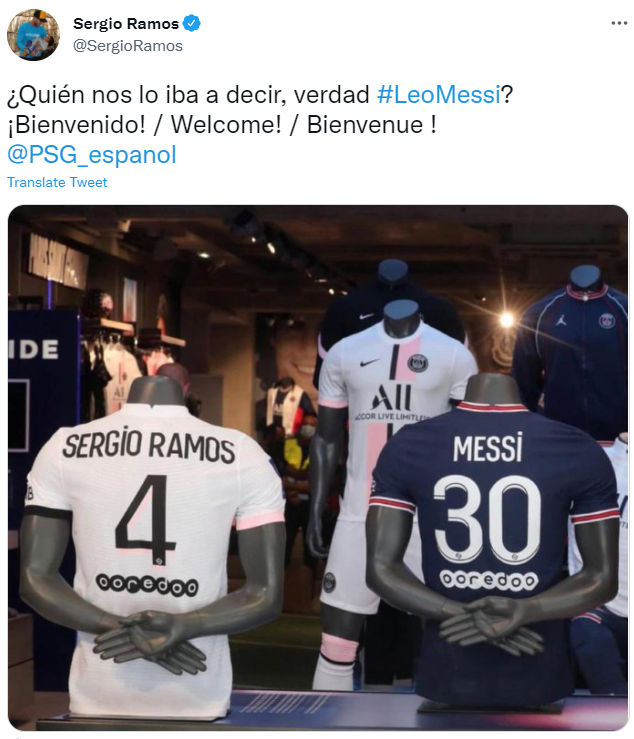The image size is (634, 739).
Task: Click the blue verified badge
Action: [x=191, y=23]
